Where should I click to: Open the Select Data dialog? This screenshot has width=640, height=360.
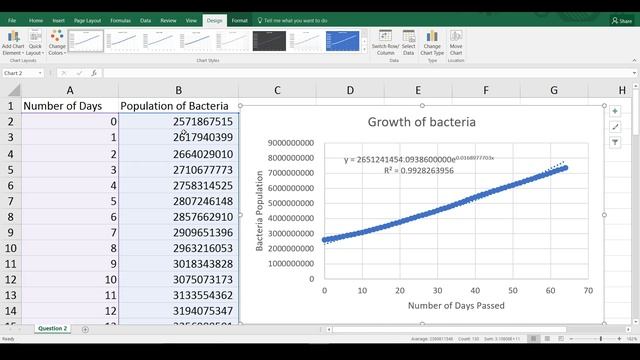(408, 42)
